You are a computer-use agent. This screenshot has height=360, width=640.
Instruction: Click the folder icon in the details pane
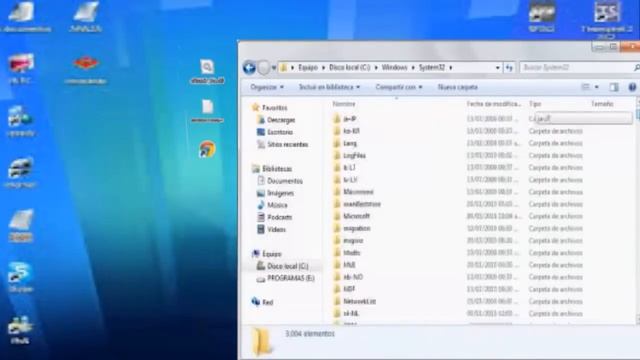click(x=261, y=342)
